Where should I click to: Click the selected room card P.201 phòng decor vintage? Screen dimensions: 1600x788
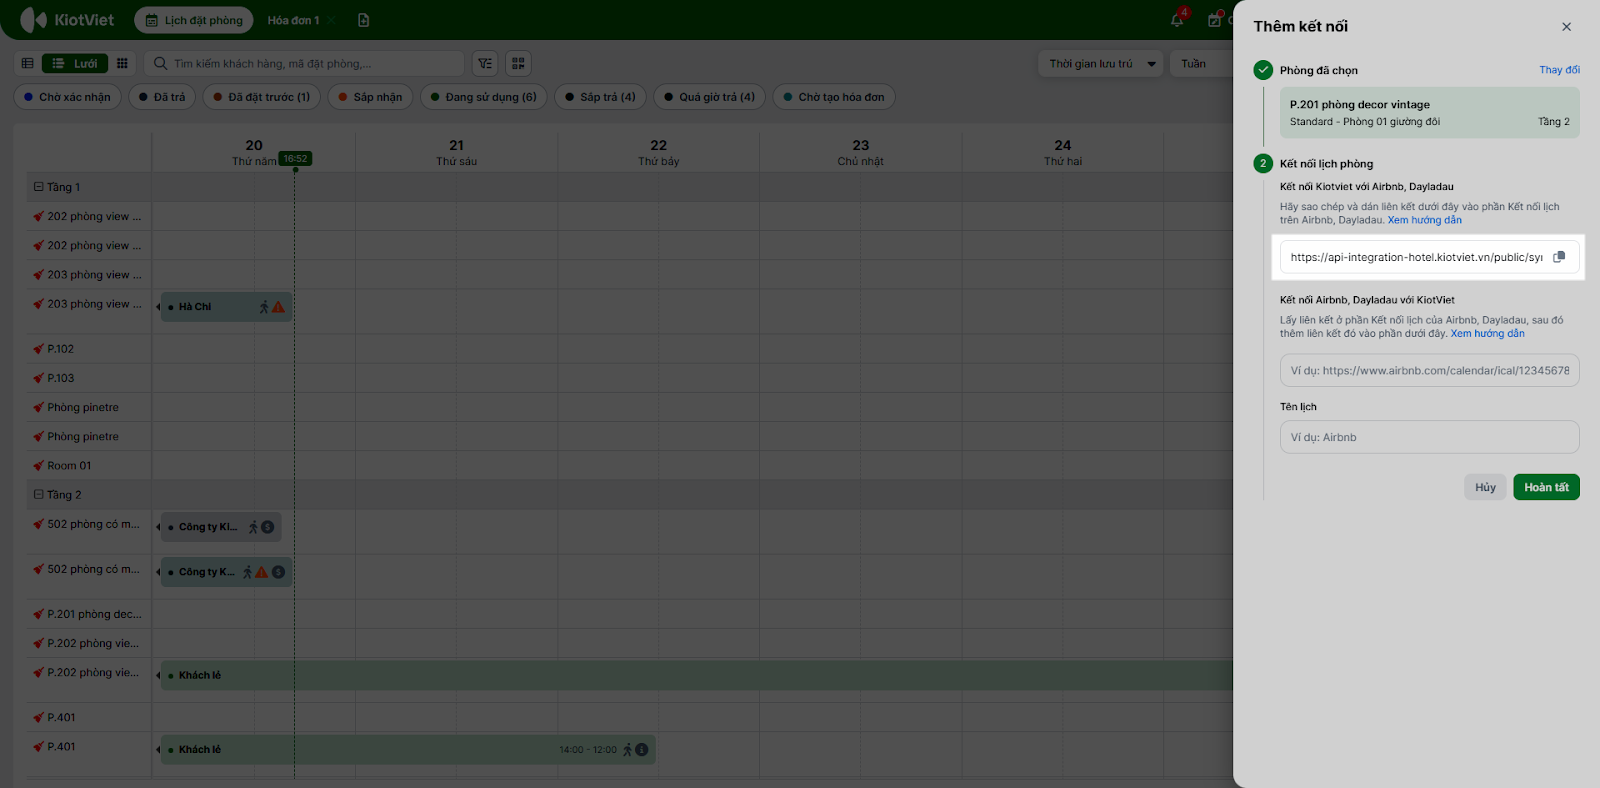point(1430,113)
